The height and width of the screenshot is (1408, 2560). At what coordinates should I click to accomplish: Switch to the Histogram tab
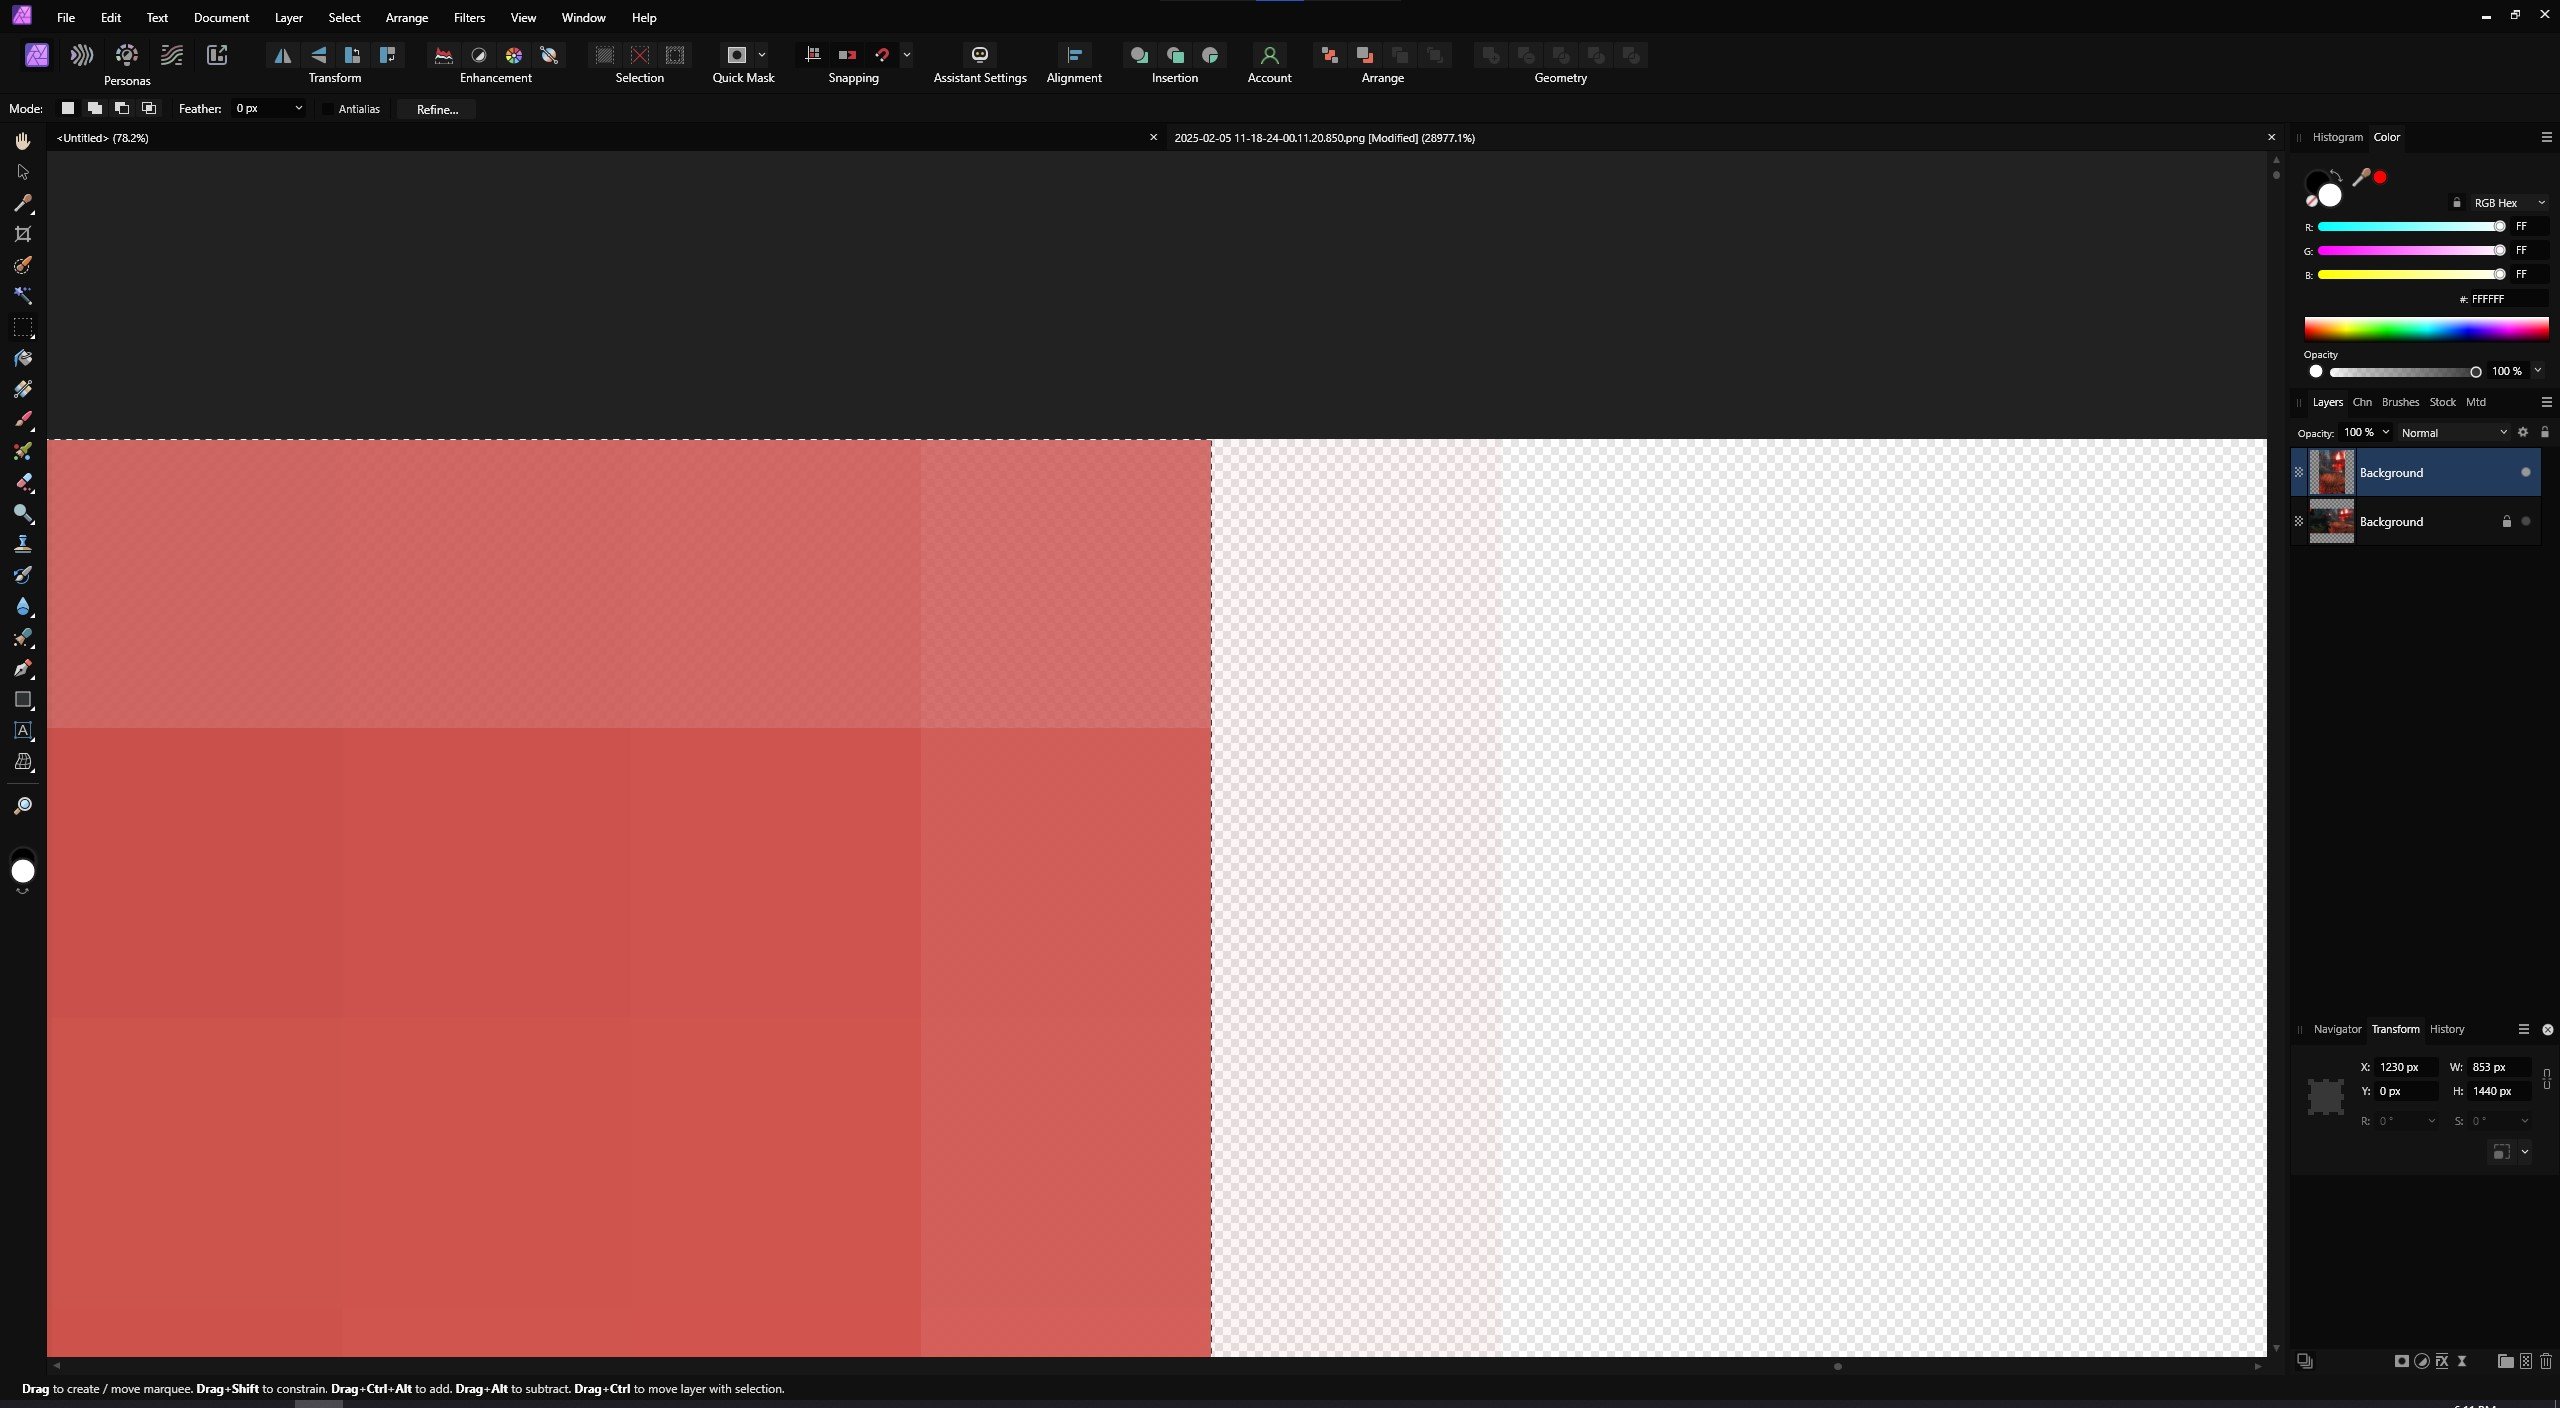pyautogui.click(x=2337, y=137)
